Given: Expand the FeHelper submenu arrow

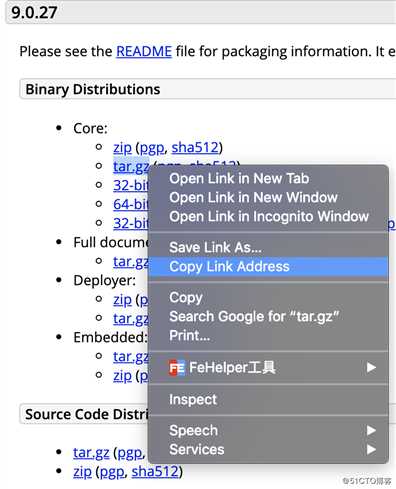Looking at the screenshot, I should point(371,368).
